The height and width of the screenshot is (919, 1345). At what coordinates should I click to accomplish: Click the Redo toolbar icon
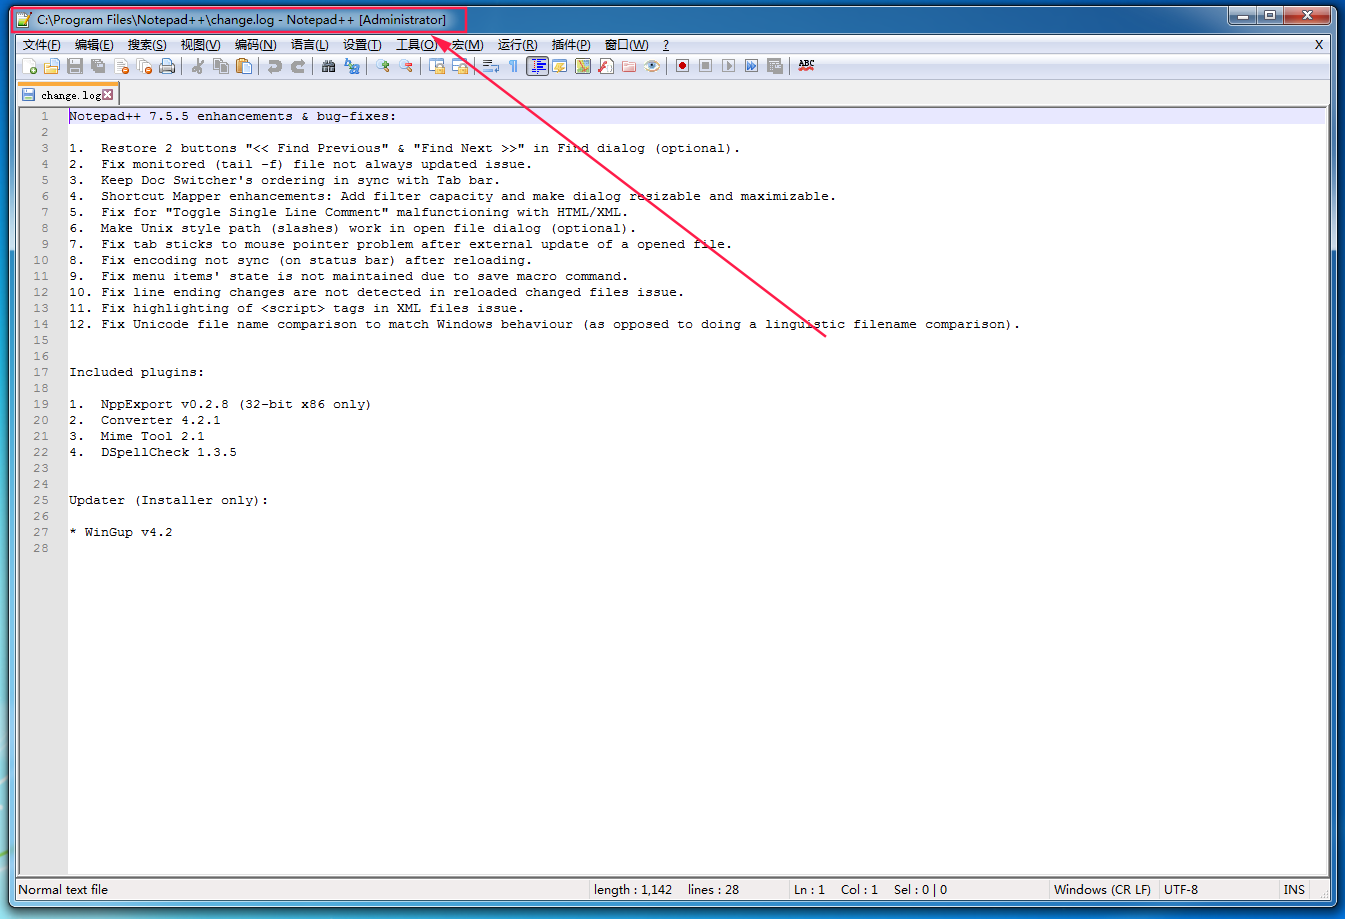(x=298, y=66)
